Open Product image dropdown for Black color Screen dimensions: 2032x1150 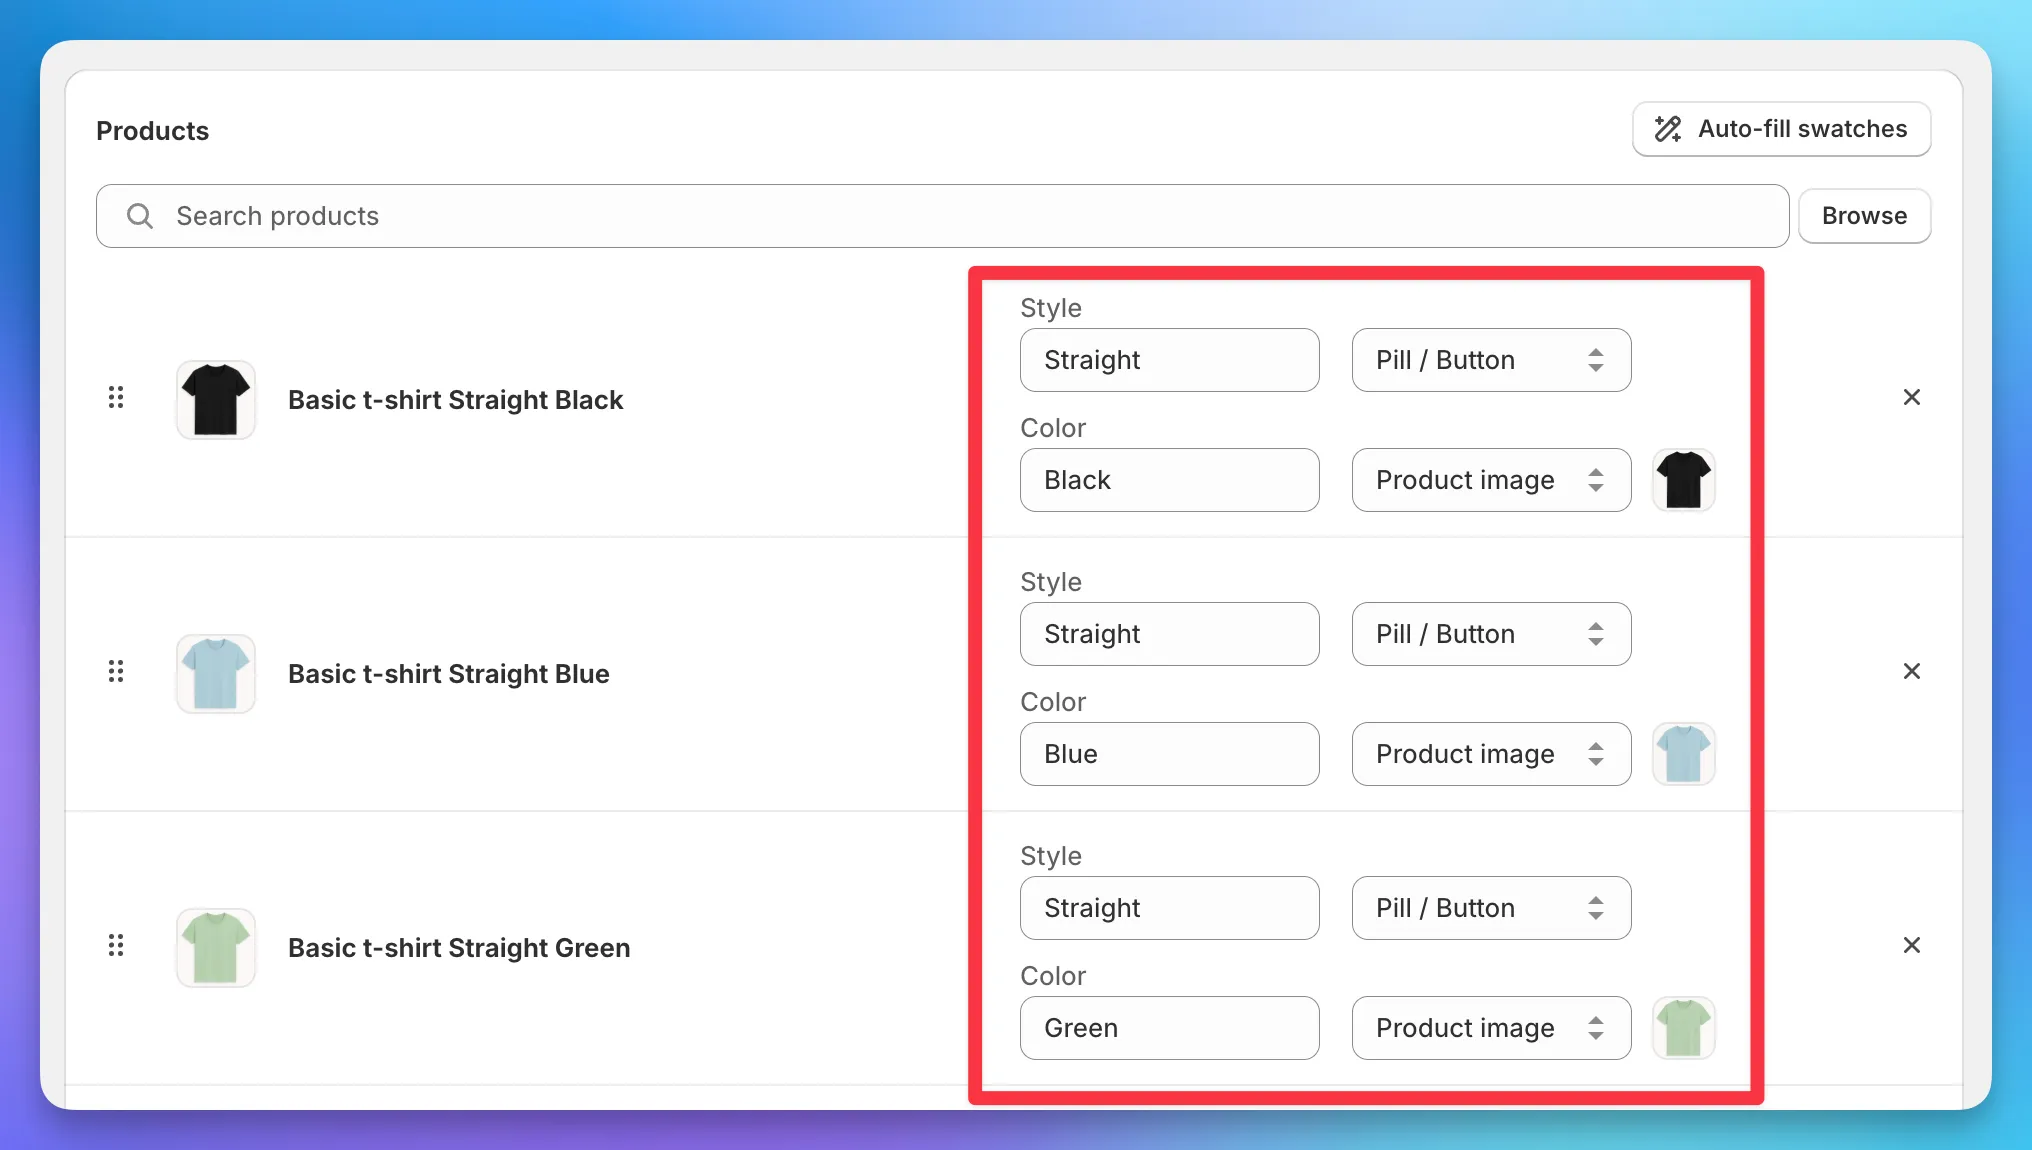tap(1492, 480)
